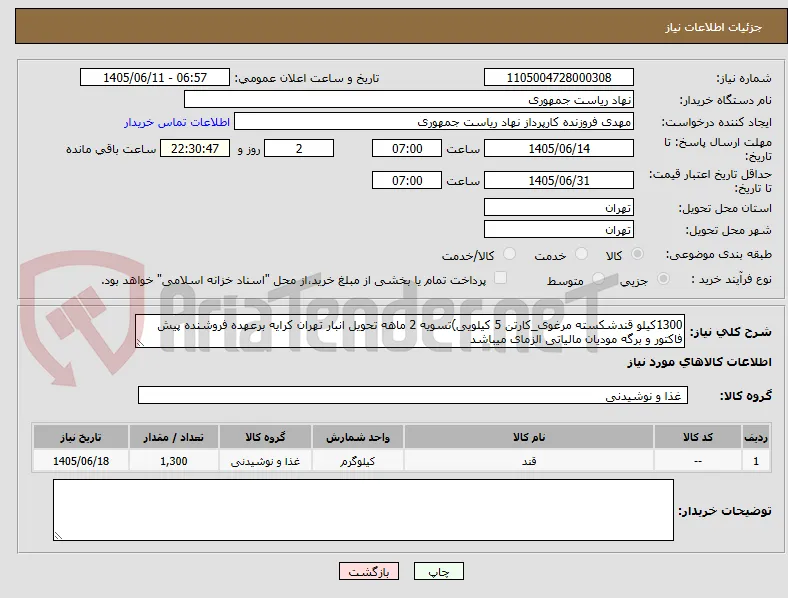This screenshot has height=598, width=788.
Task: Click the remaining days field showing 2
Action: click(x=299, y=148)
